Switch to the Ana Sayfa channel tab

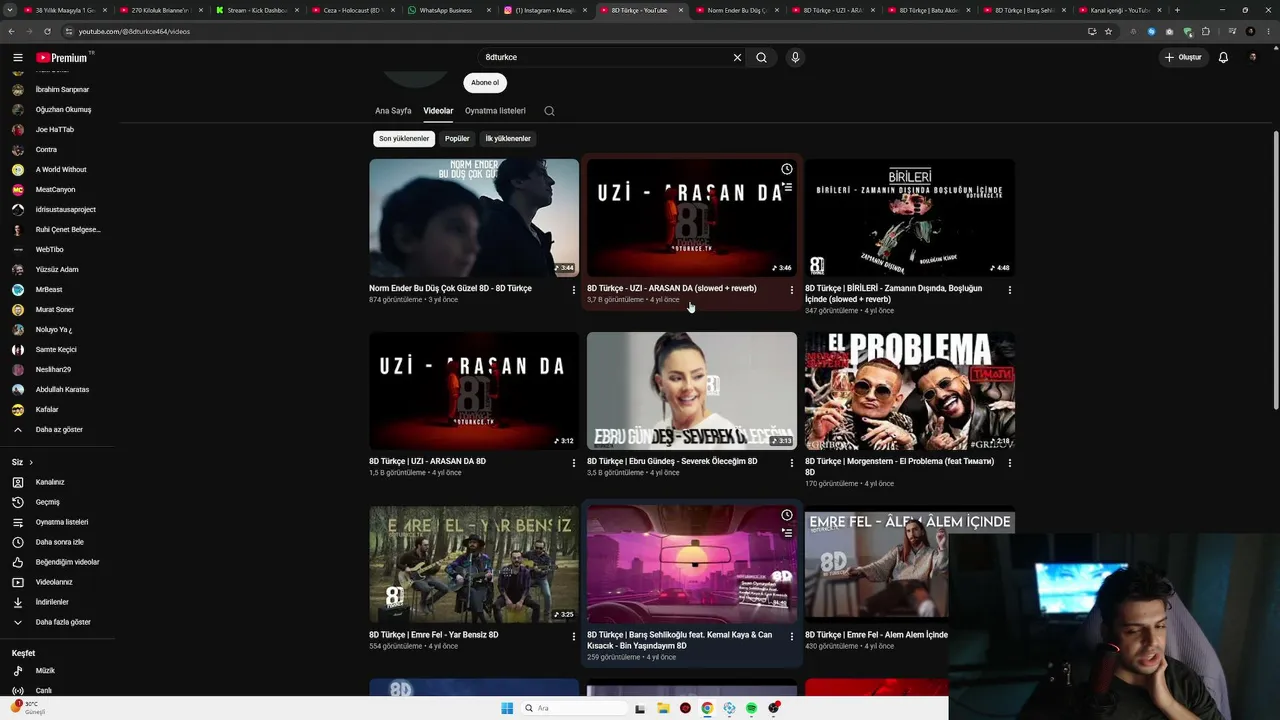[393, 111]
